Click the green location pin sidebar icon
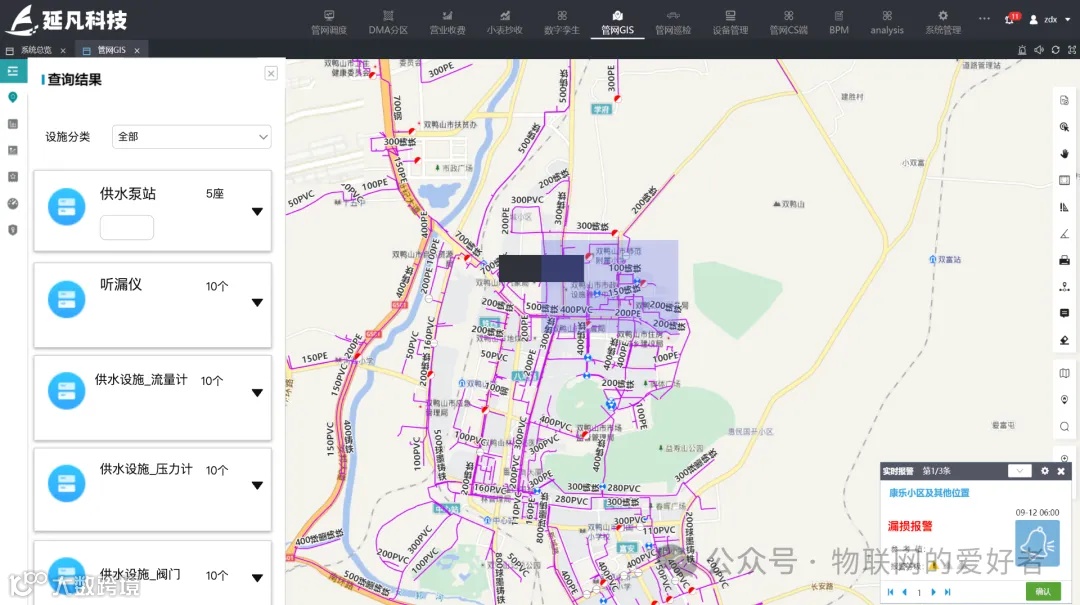 [12, 97]
